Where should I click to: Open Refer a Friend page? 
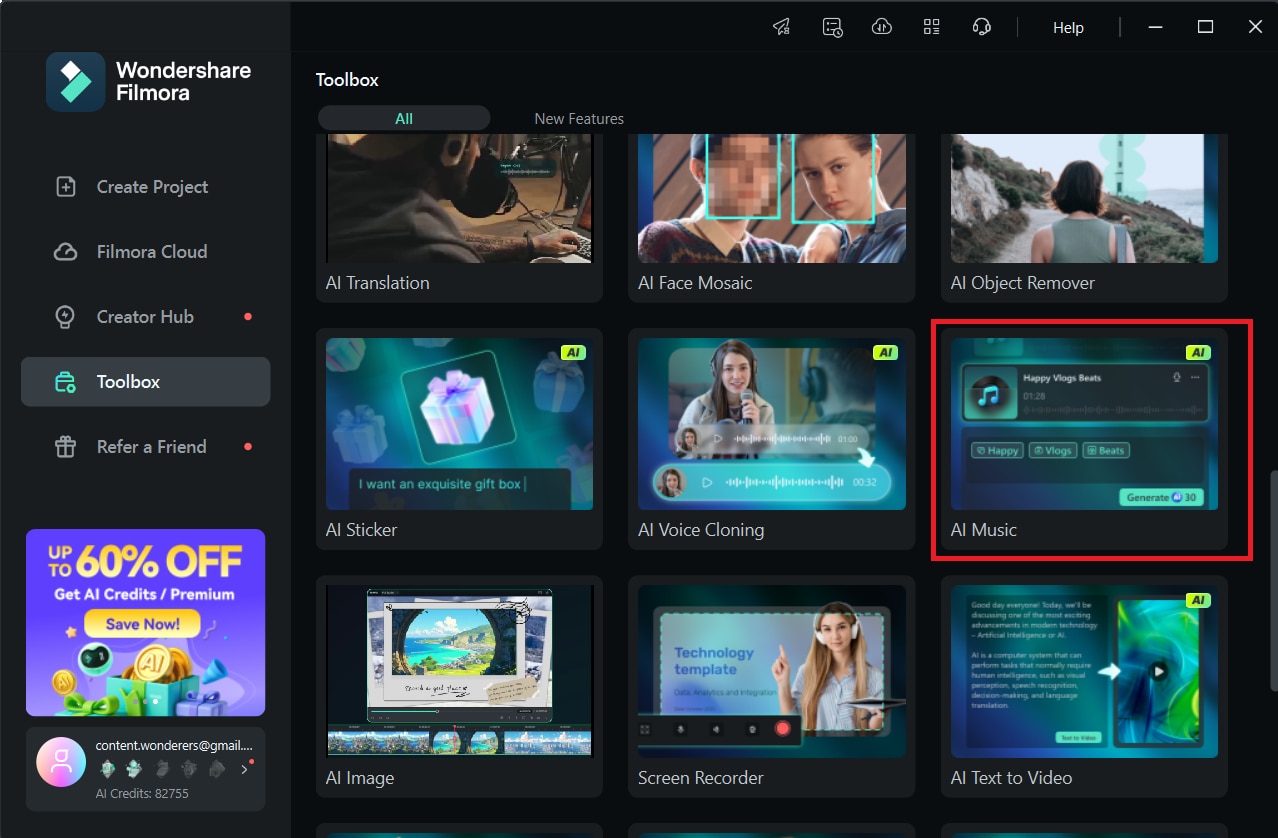tap(146, 447)
